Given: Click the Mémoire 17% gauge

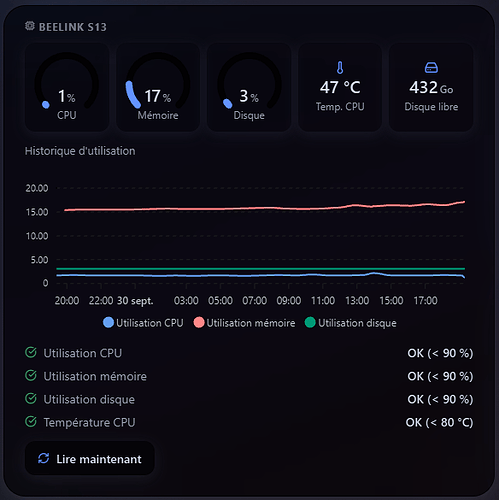Looking at the screenshot, I should [x=158, y=87].
